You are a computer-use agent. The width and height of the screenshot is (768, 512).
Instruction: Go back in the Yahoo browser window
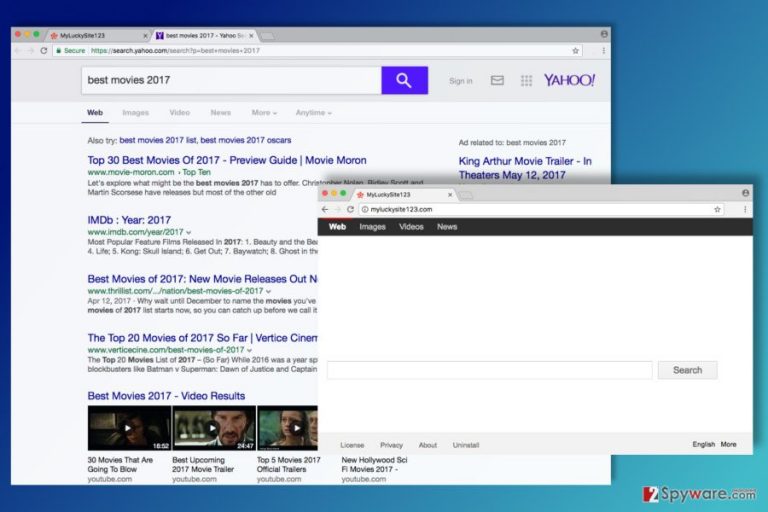[18, 50]
